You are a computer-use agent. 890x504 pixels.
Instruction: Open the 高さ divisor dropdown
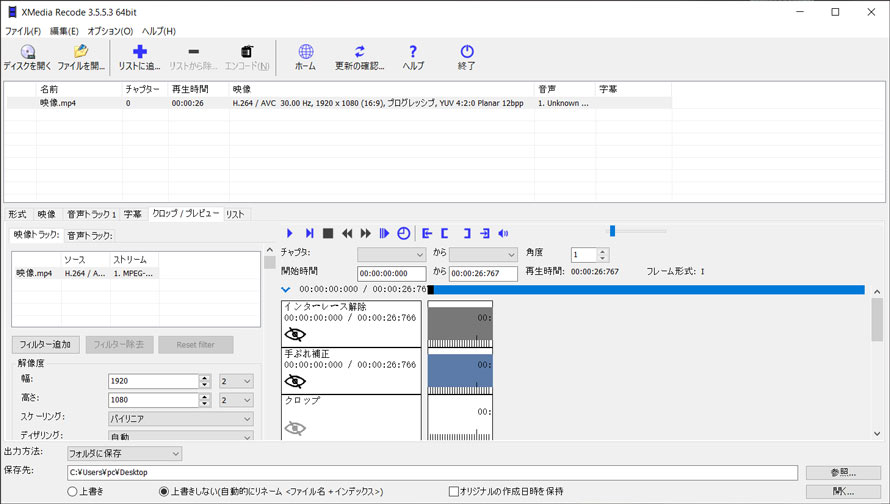pyautogui.click(x=236, y=400)
